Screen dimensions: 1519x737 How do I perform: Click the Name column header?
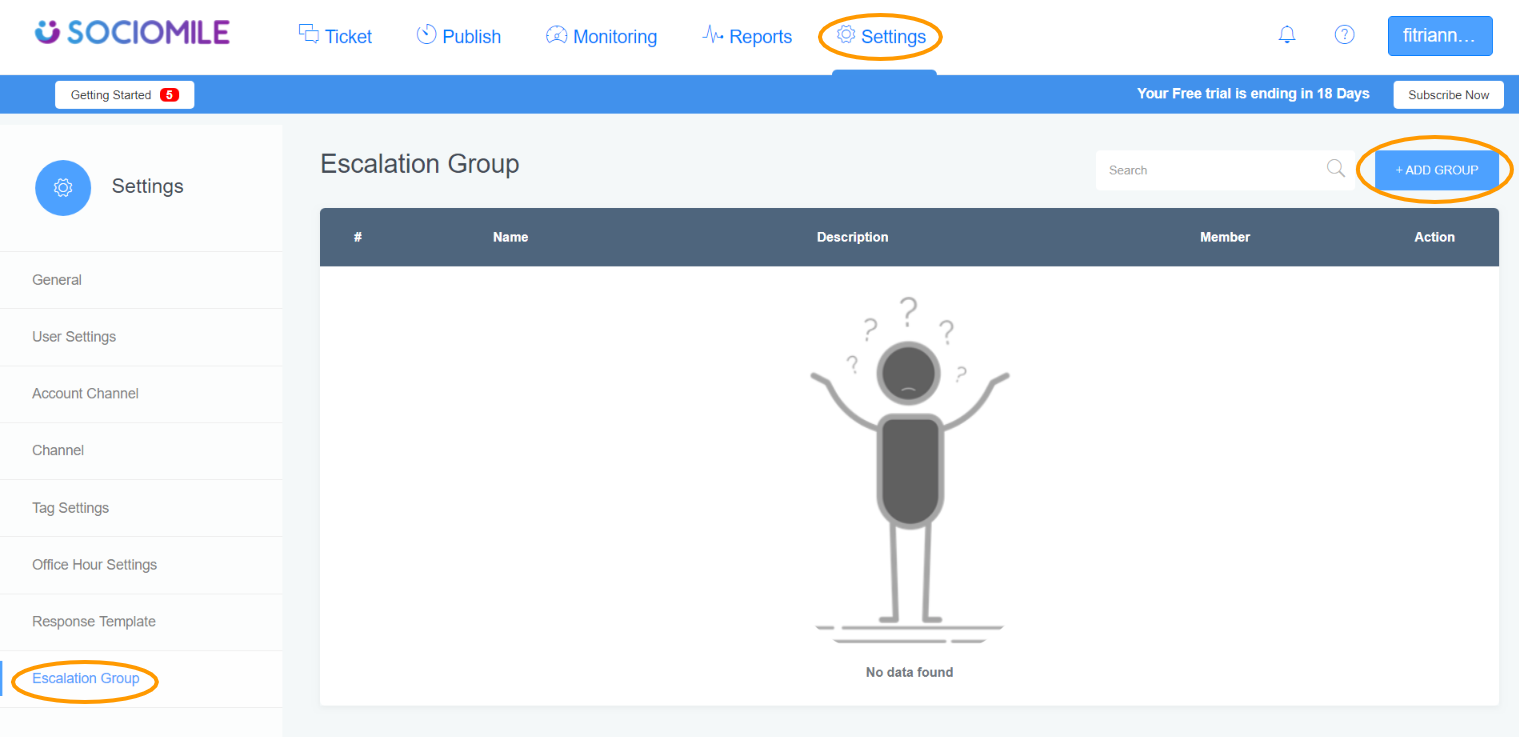point(510,237)
